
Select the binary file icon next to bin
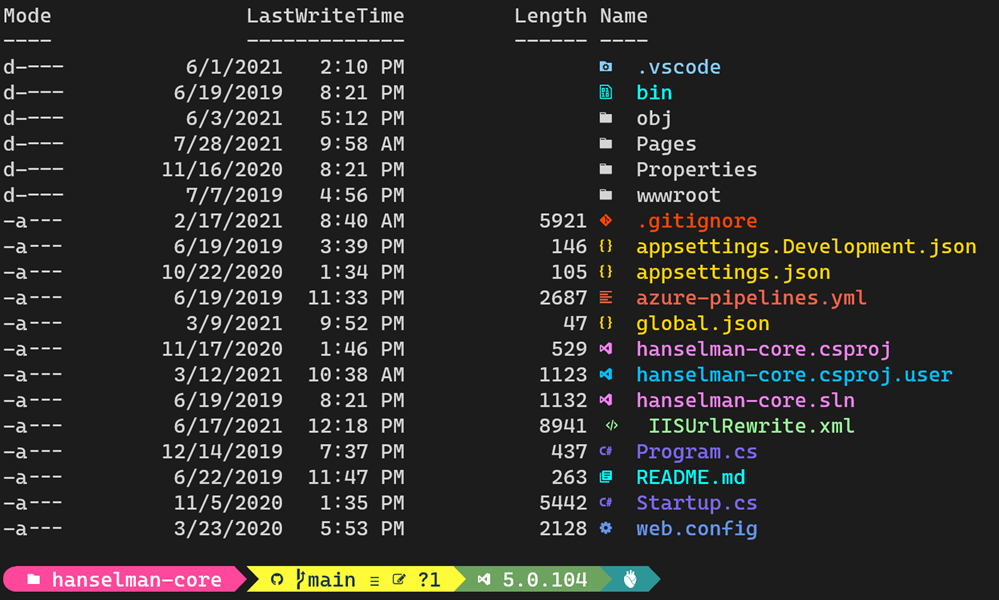point(608,92)
